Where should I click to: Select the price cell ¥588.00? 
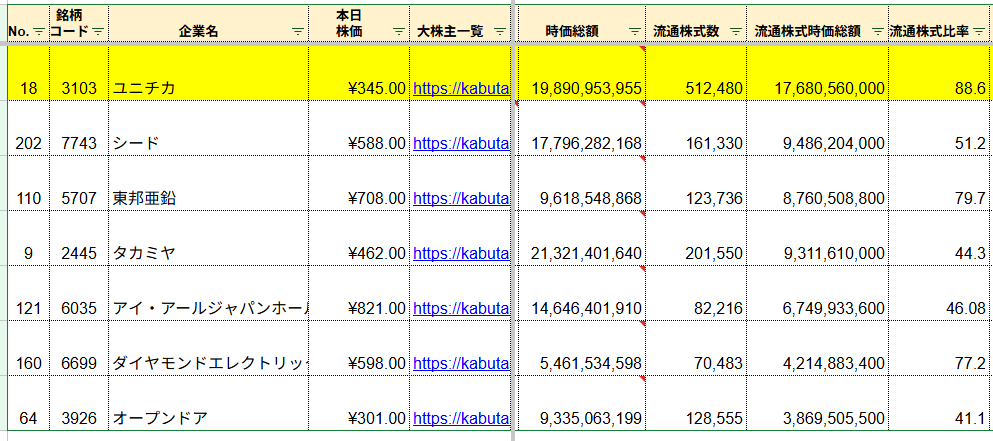359,129
